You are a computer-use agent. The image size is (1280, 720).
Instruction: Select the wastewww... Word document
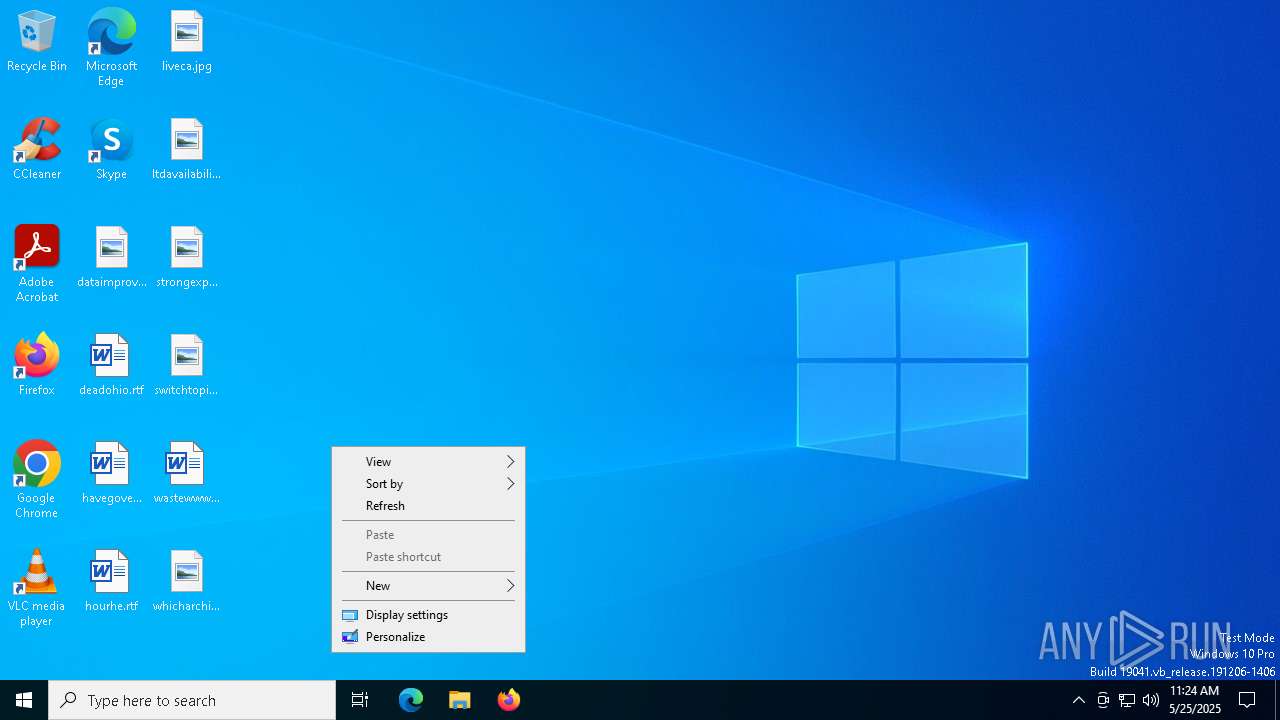186,474
